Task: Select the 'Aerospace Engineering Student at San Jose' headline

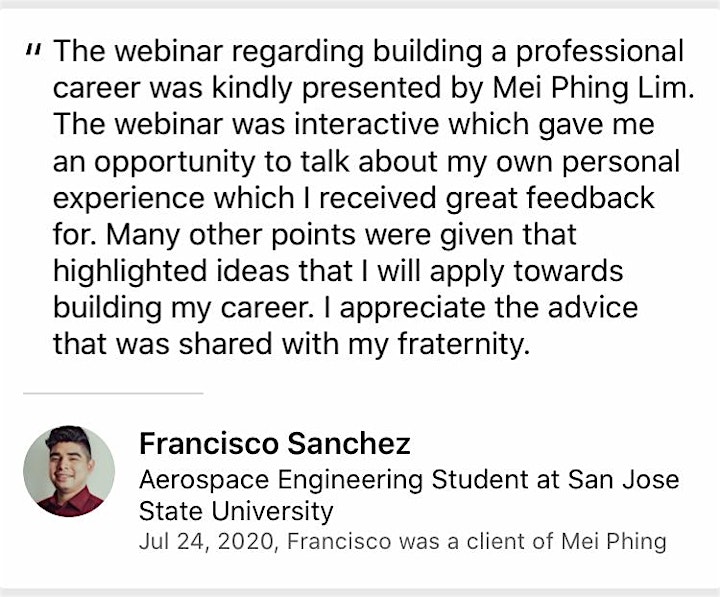Action: (409, 480)
